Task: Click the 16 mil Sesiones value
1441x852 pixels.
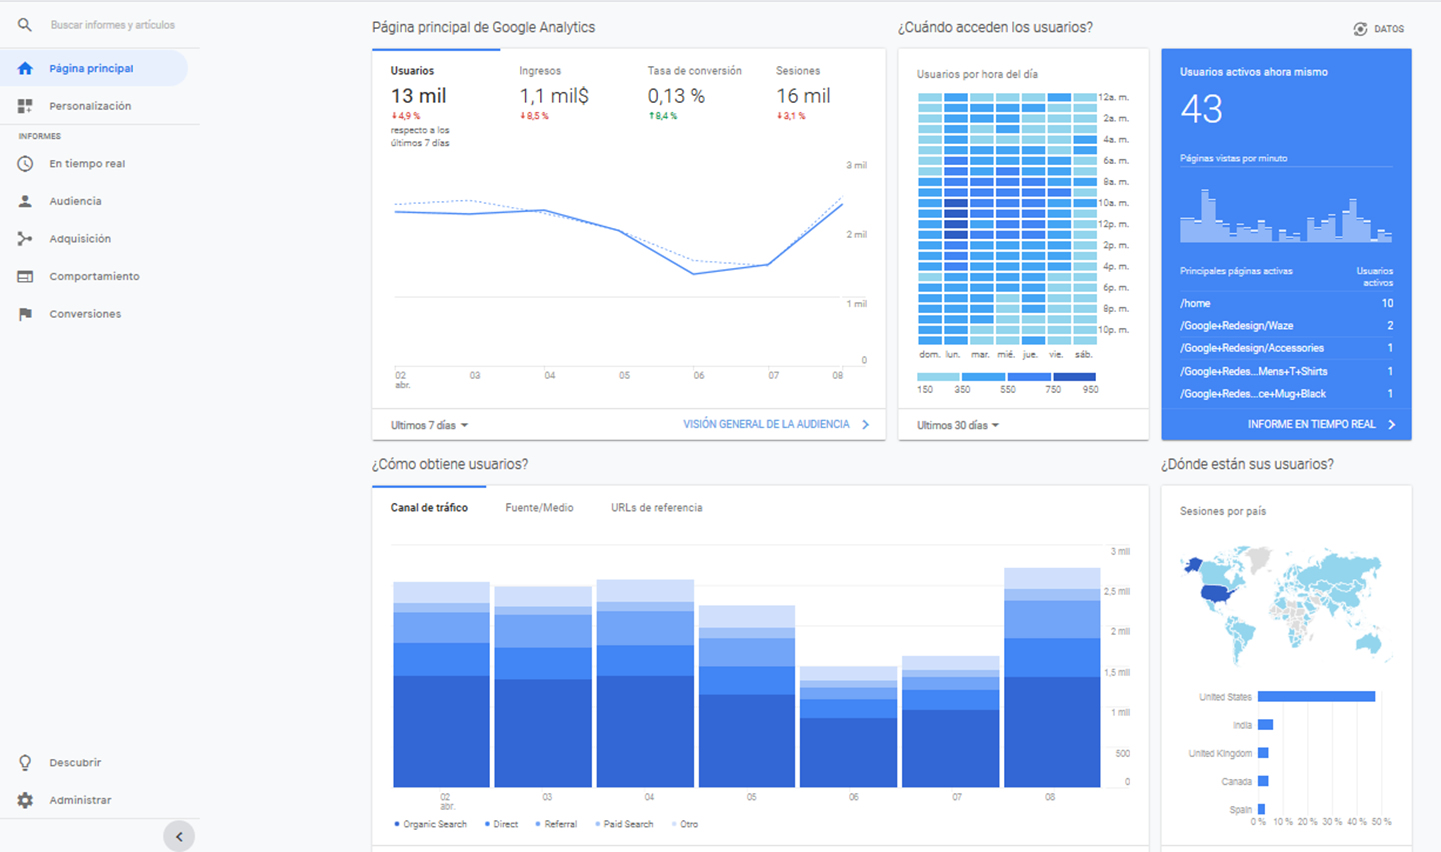Action: (803, 96)
